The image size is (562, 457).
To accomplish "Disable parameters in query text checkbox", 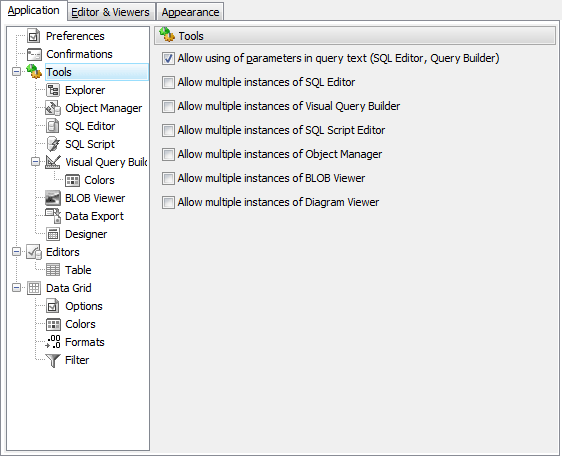I will point(168,58).
